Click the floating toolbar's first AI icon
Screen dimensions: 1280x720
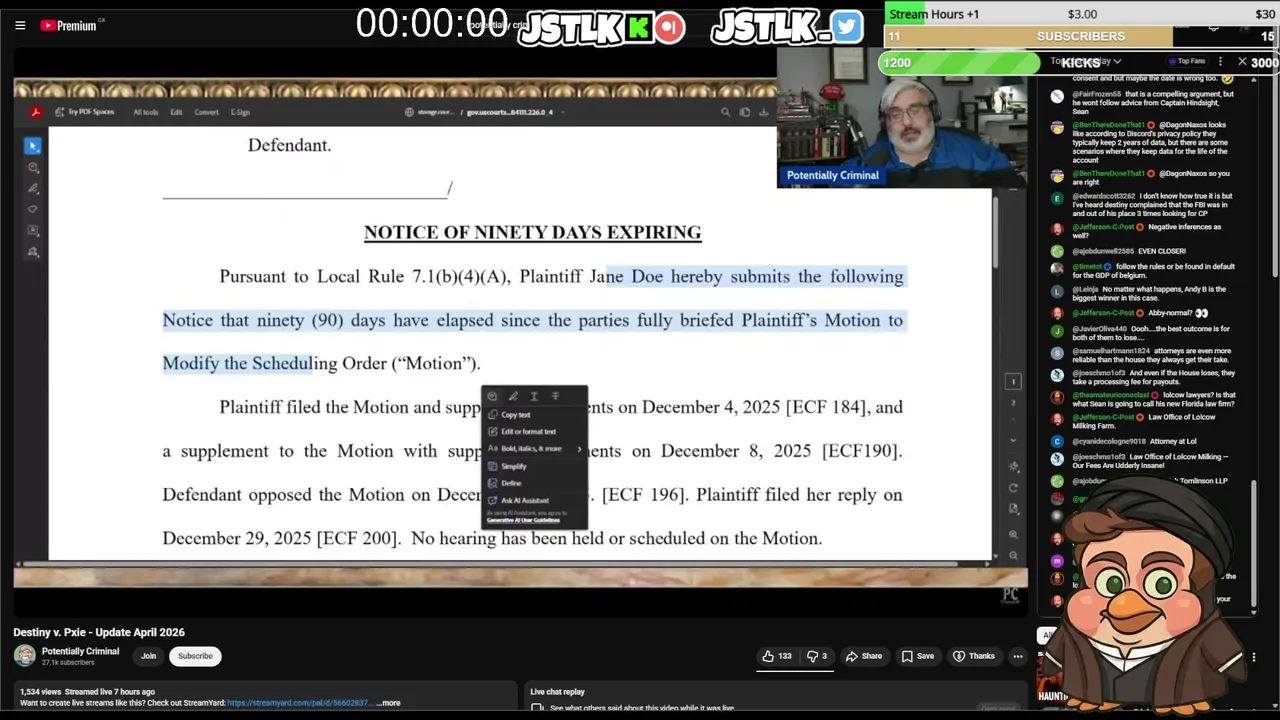492,396
